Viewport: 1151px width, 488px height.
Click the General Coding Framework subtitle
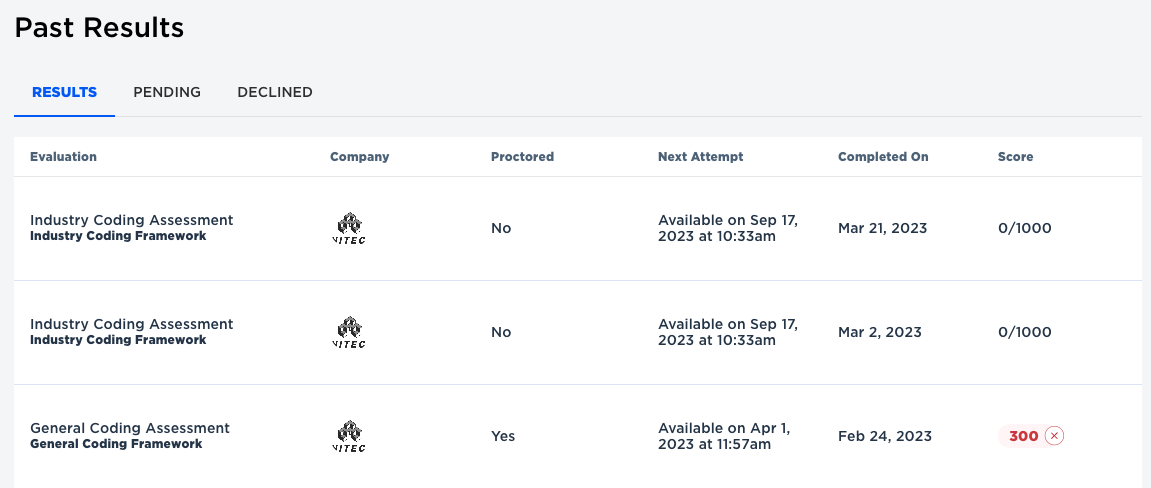click(x=116, y=444)
